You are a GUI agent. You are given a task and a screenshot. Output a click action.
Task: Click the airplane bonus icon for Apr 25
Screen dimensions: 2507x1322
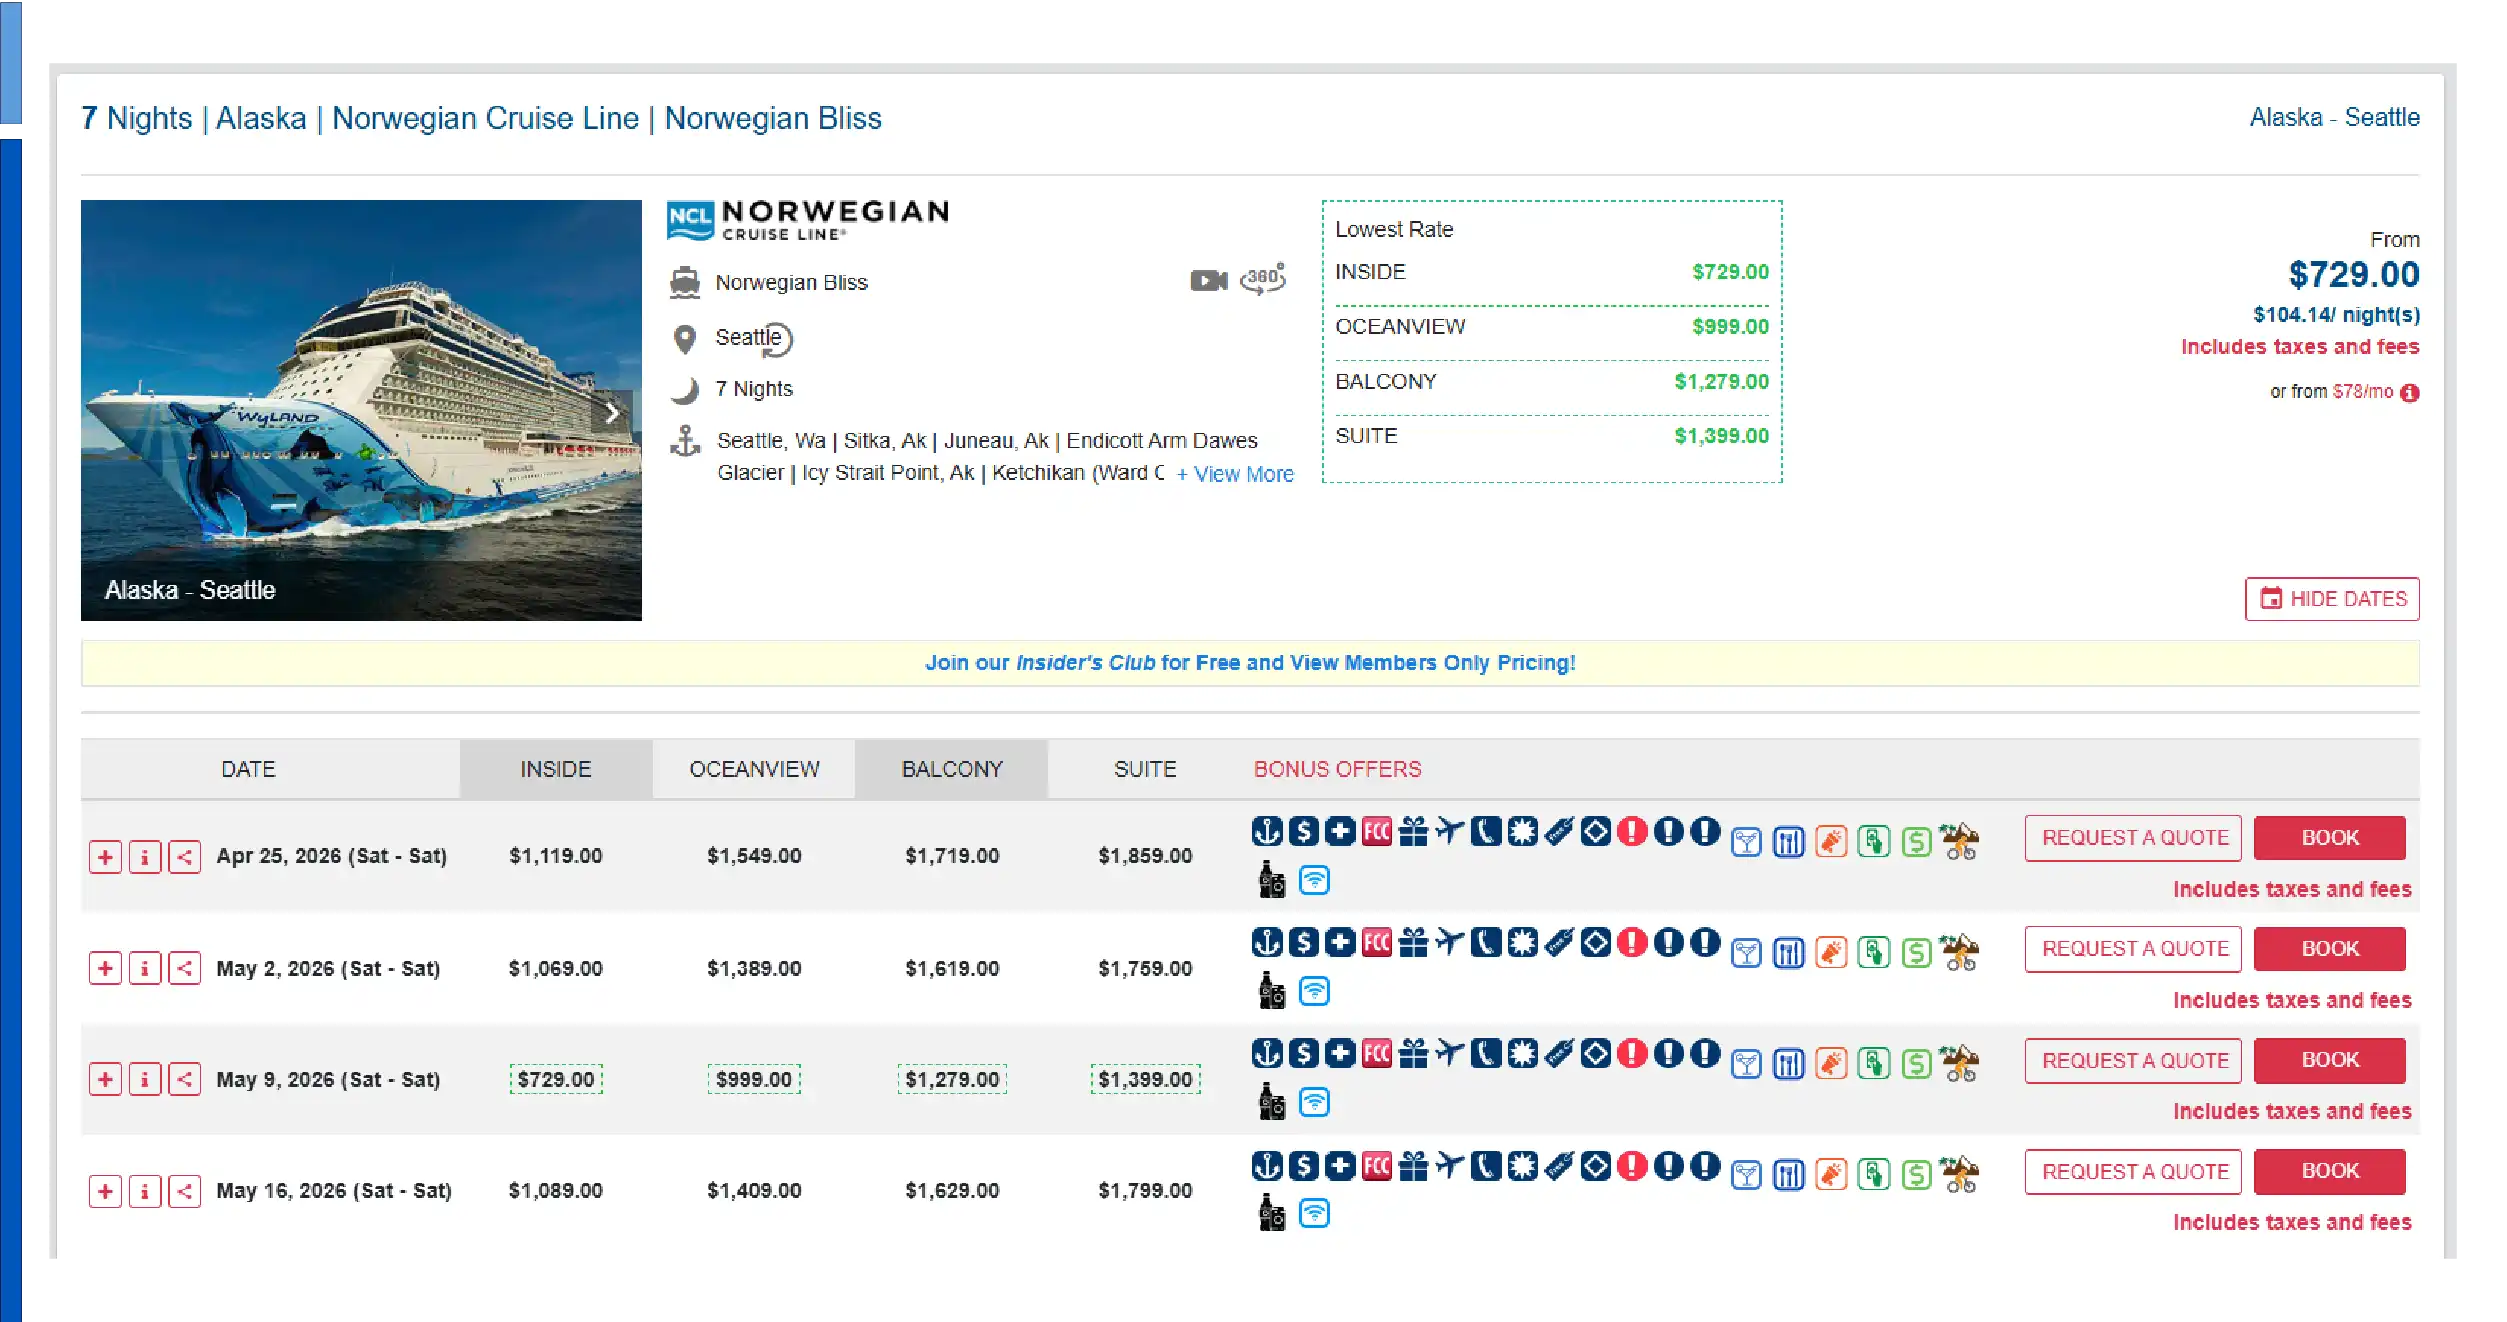click(1449, 831)
